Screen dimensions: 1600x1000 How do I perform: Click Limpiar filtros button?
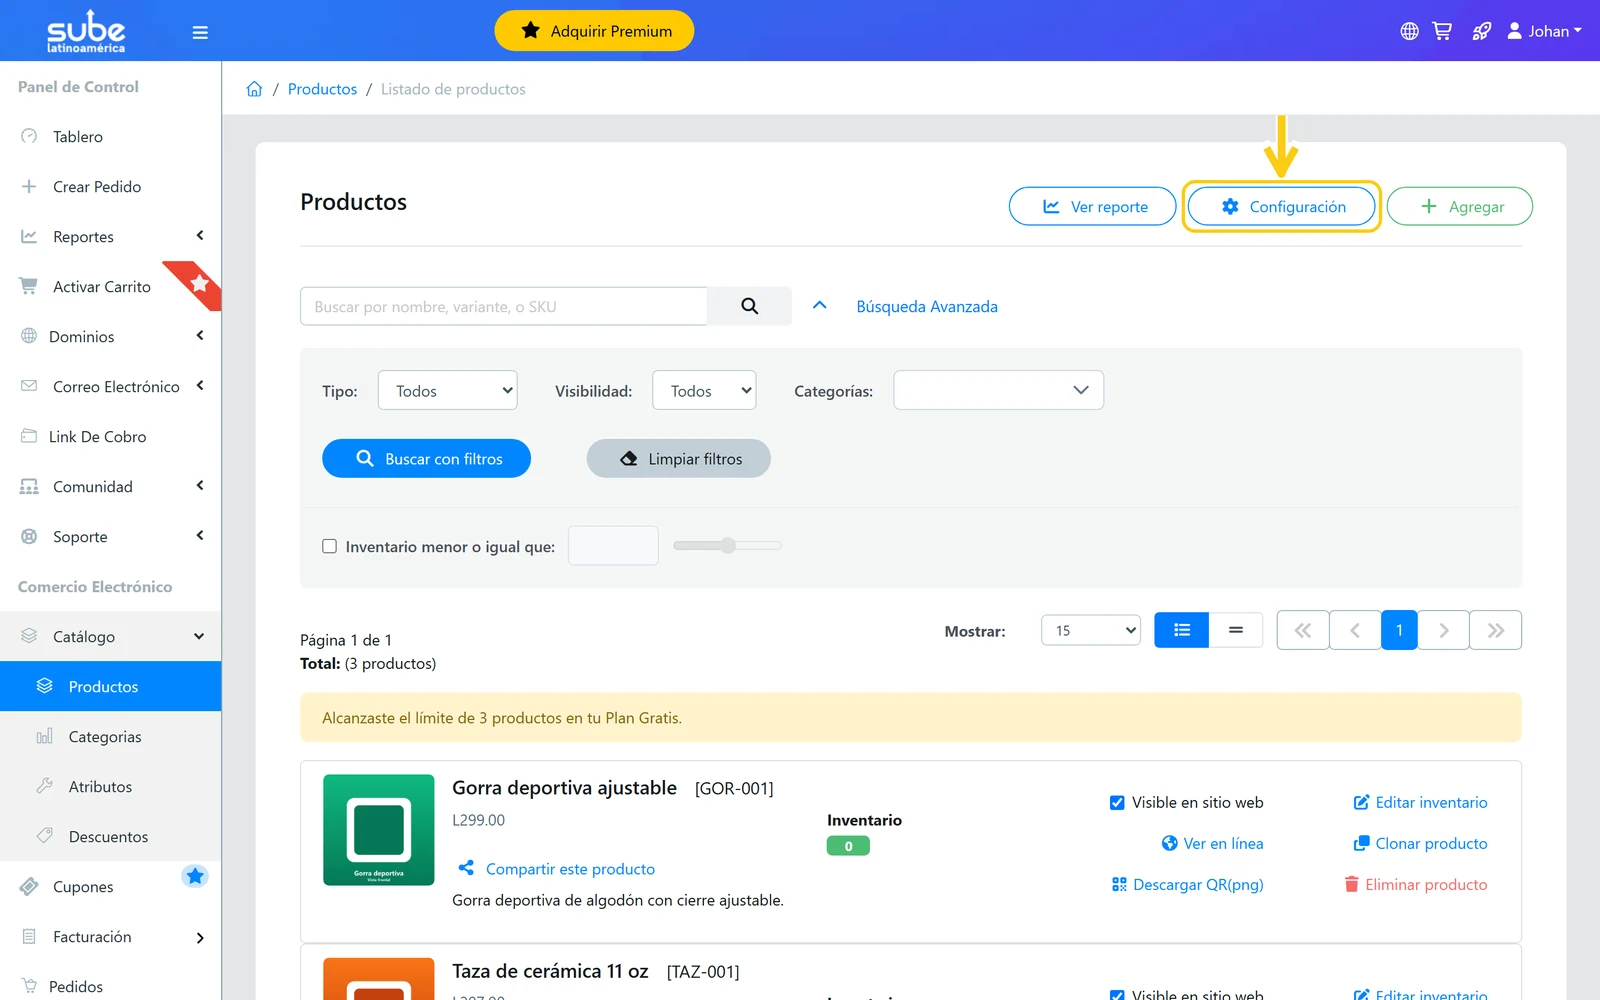(x=678, y=458)
